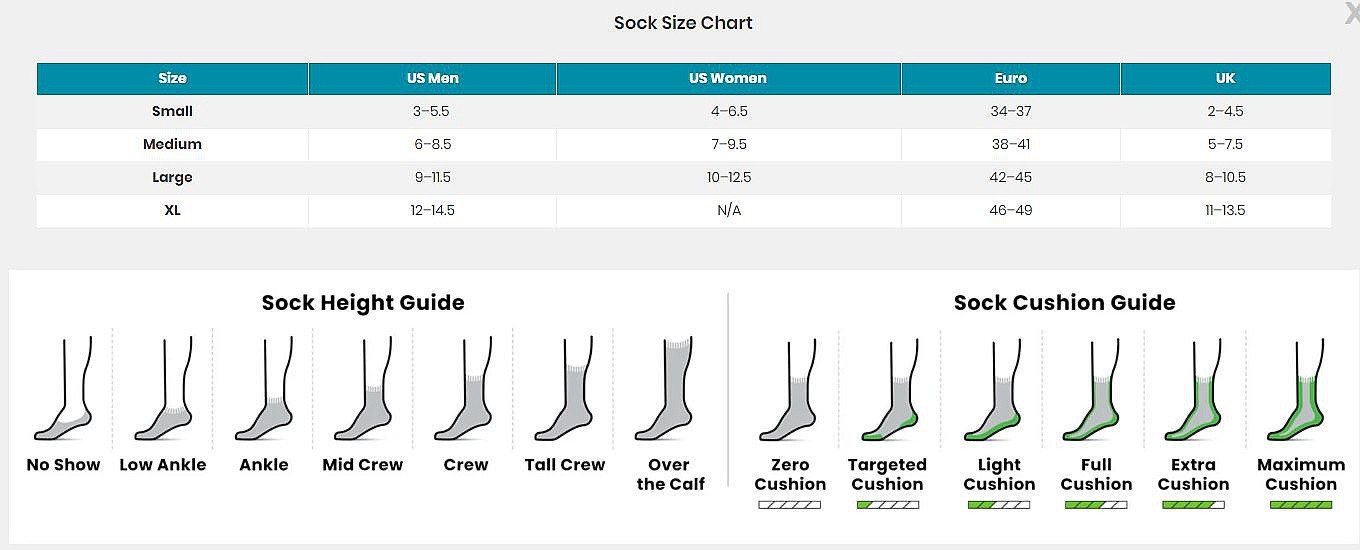Click the Crew sock illustration

click(x=463, y=389)
